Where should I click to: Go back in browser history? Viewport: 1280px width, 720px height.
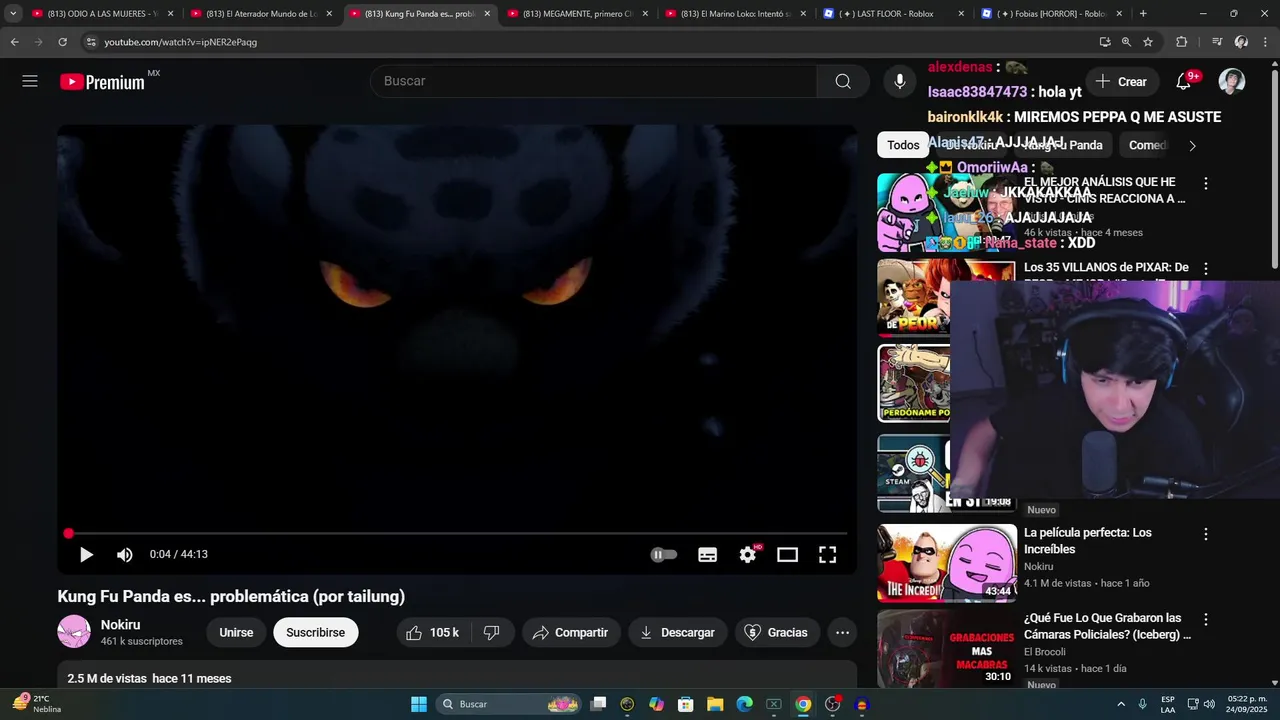pos(14,42)
